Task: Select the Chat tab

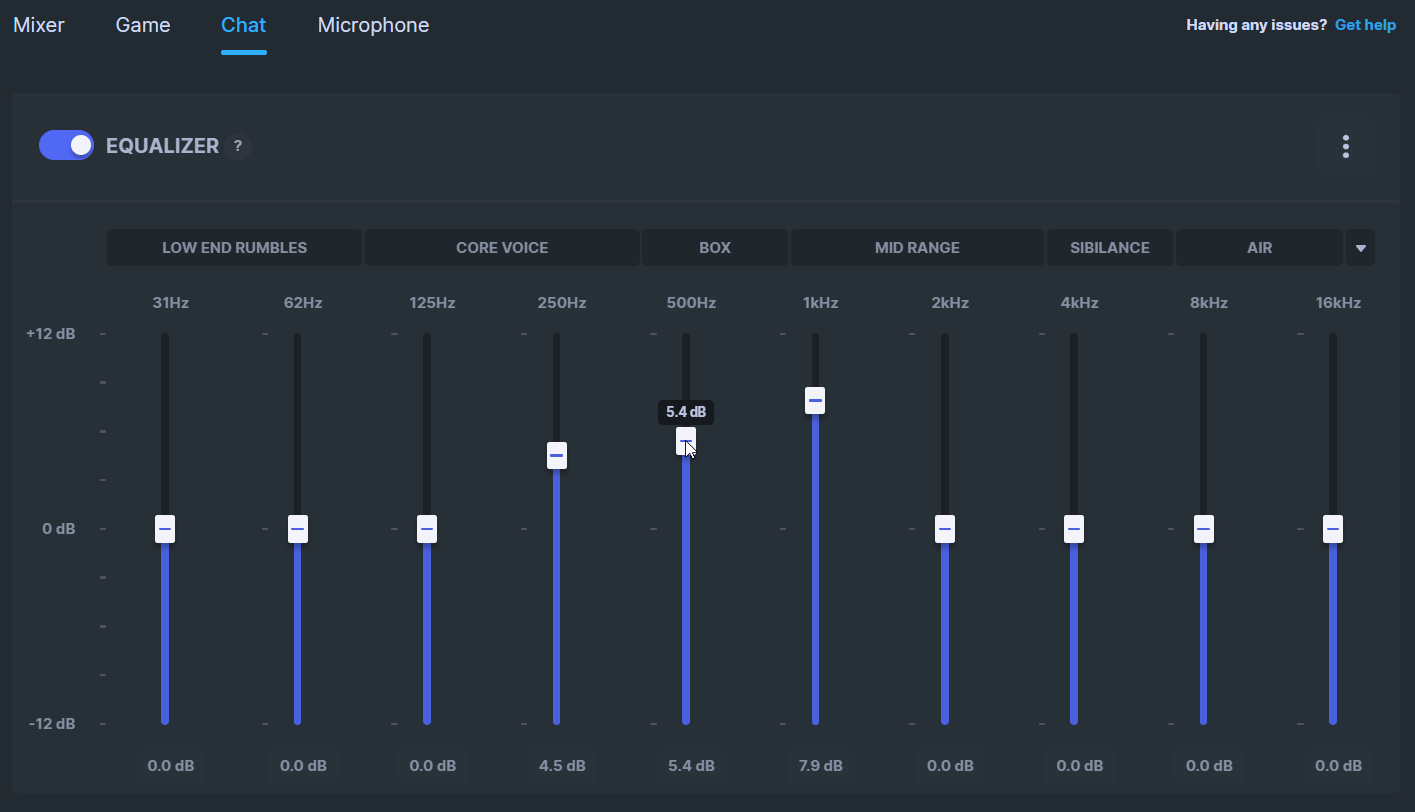Action: [x=243, y=25]
